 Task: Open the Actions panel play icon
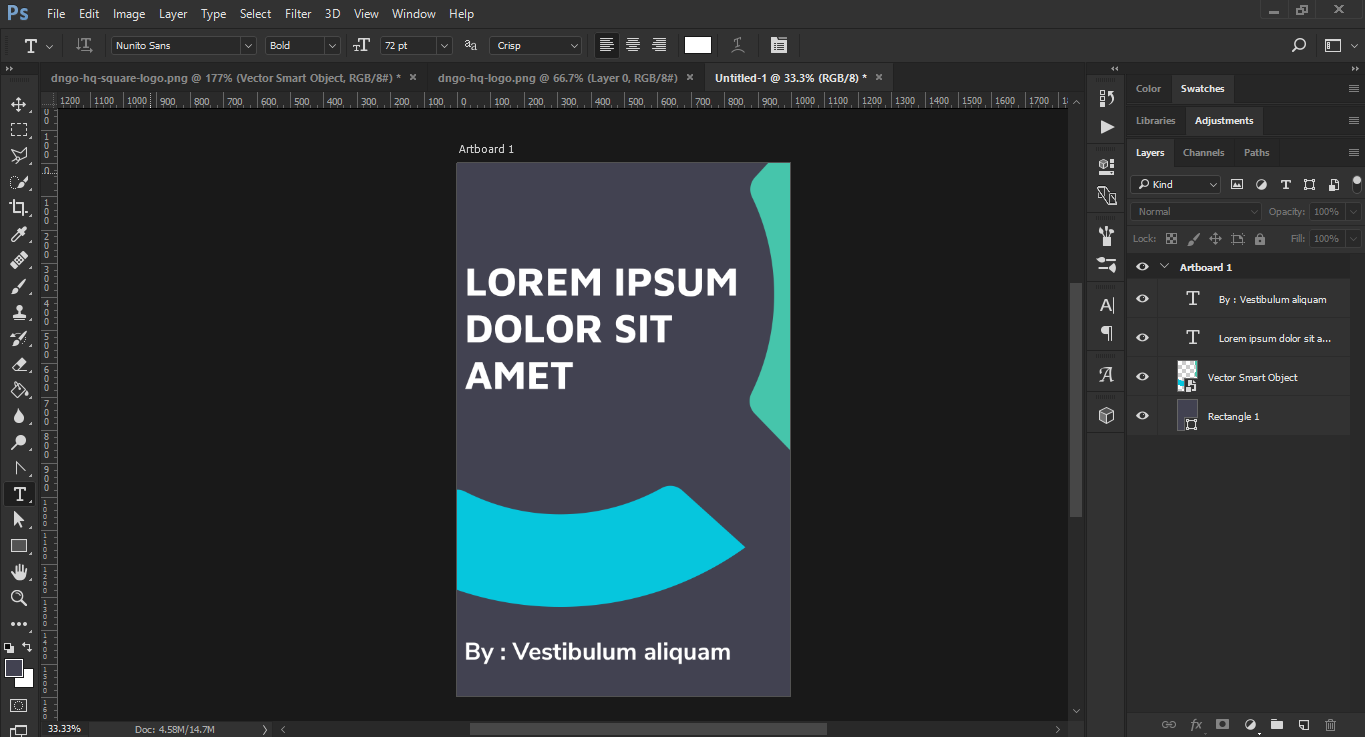[1106, 127]
